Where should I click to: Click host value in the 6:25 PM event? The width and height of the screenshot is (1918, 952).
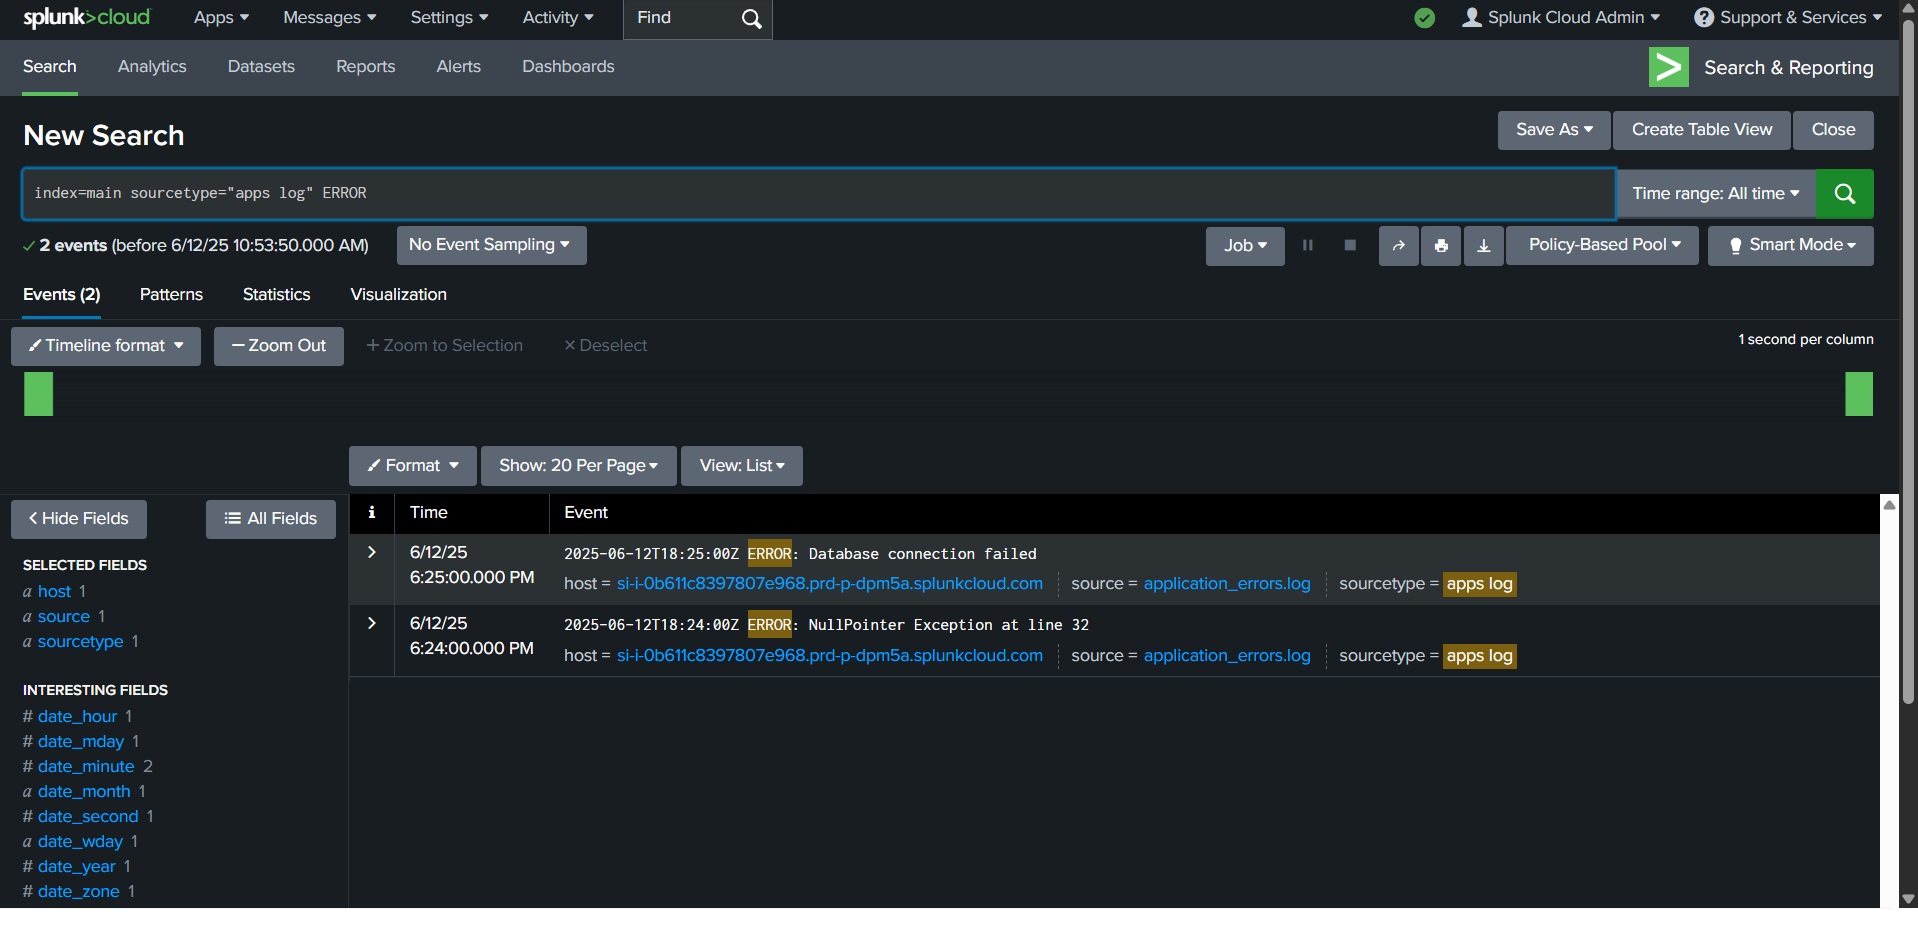(x=830, y=584)
